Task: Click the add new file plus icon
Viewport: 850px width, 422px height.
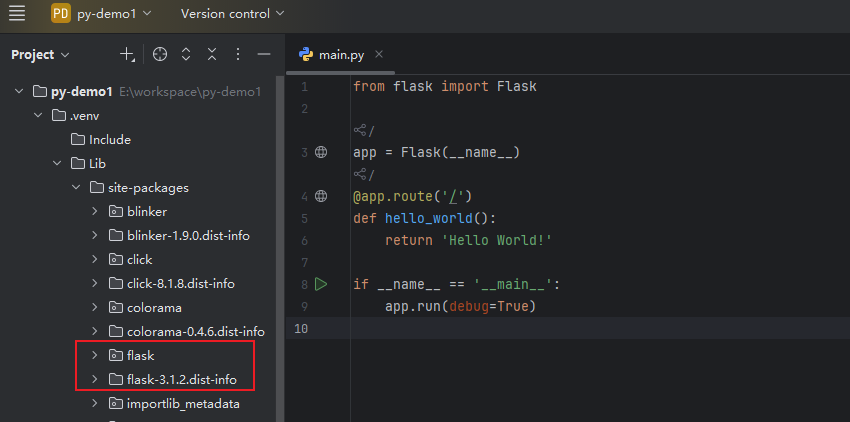Action: [x=127, y=54]
